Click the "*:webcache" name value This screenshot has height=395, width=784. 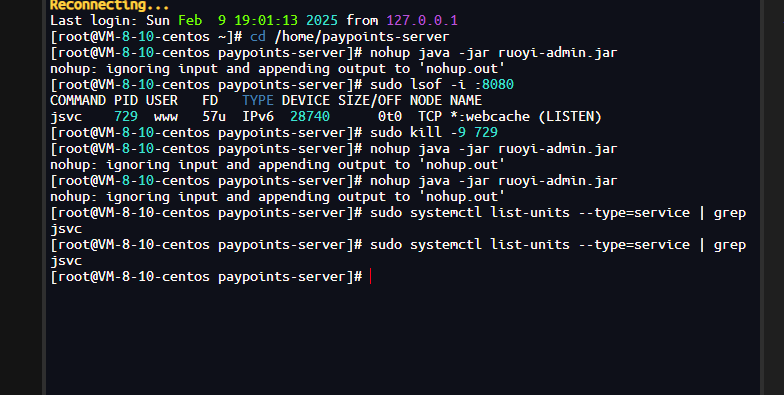click(490, 116)
